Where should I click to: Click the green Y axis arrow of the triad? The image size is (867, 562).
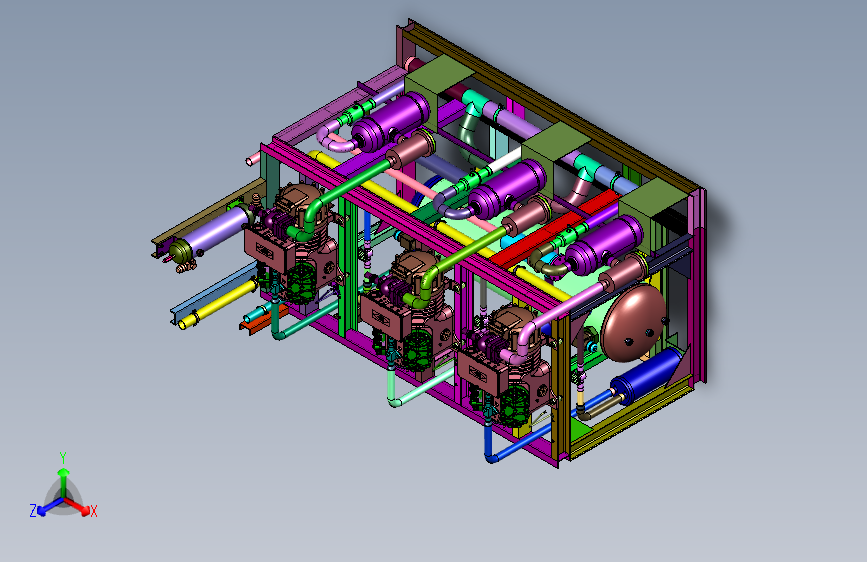(64, 481)
